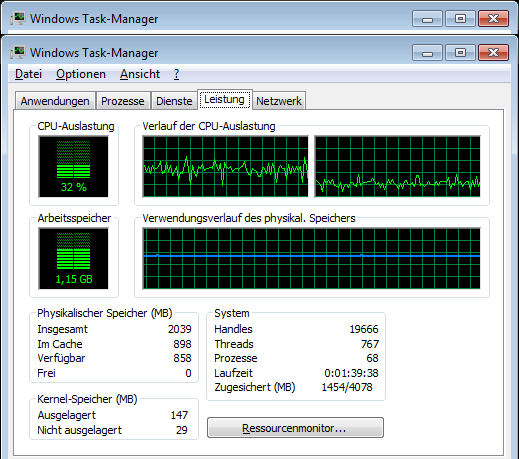519x459 pixels.
Task: Select the Leistung tab
Action: pyautogui.click(x=225, y=99)
